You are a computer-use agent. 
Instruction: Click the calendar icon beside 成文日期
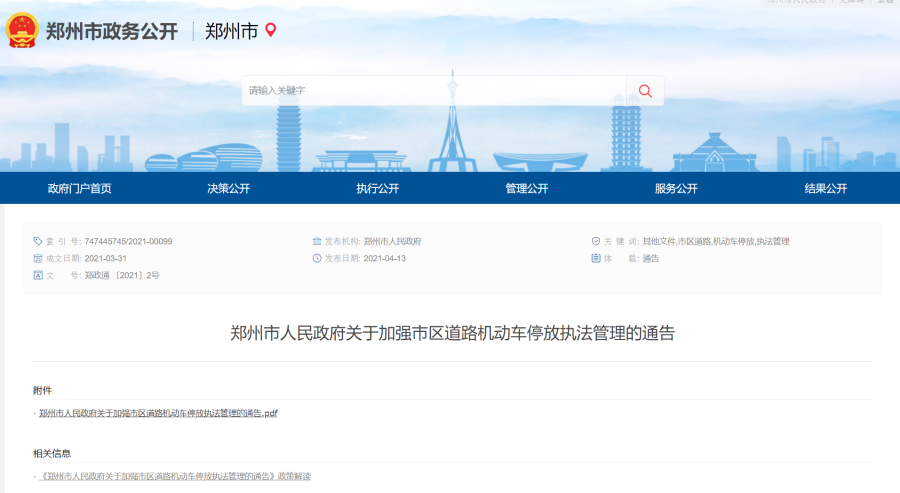pyautogui.click(x=38, y=258)
